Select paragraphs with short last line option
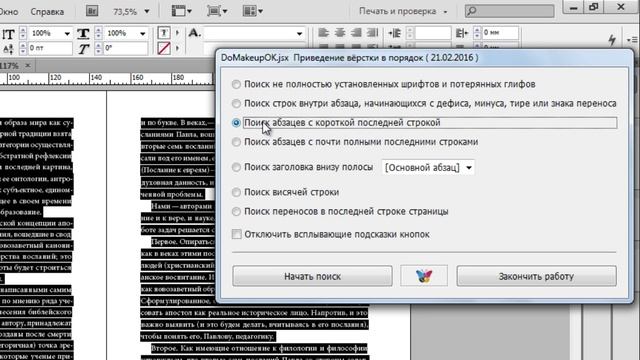 point(236,123)
